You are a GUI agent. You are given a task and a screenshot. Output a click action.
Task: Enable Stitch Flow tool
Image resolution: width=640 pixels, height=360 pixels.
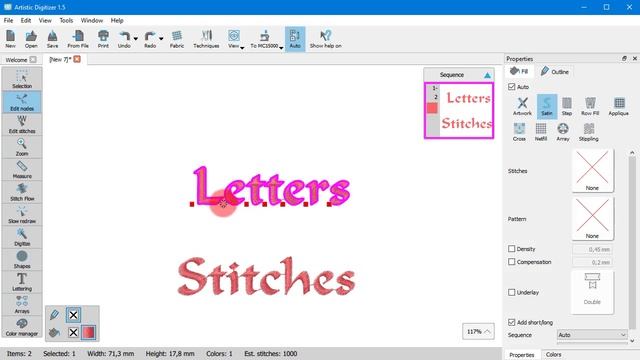coord(22,191)
